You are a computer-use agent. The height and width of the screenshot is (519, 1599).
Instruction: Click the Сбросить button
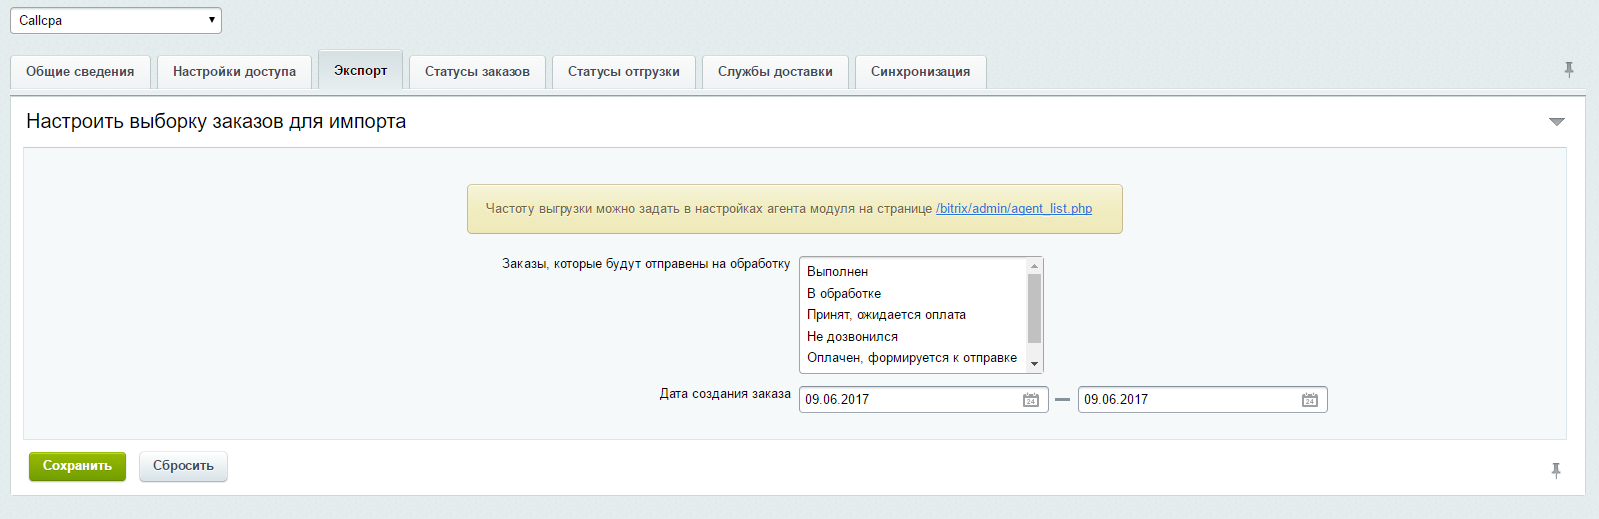tap(183, 466)
